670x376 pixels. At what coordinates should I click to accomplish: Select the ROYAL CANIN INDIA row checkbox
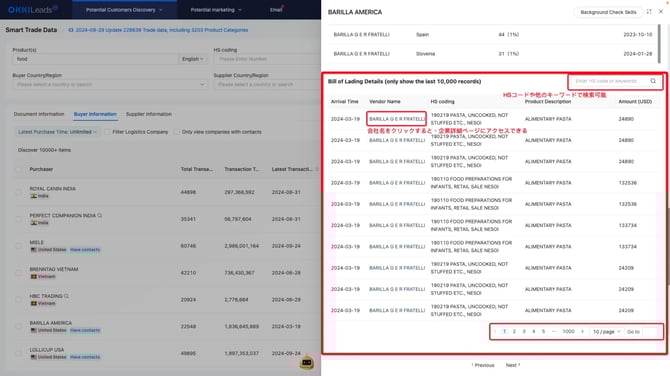(x=19, y=192)
